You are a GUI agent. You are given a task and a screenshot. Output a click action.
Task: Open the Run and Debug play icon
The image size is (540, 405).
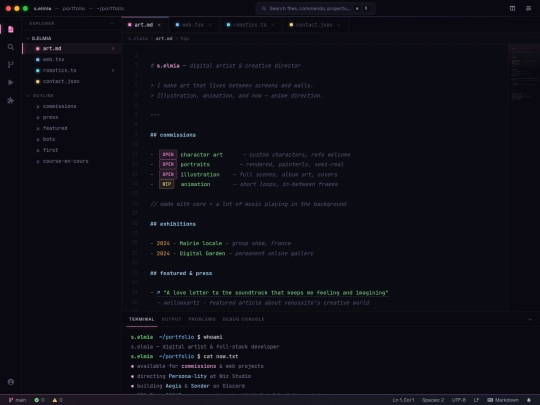coord(11,82)
